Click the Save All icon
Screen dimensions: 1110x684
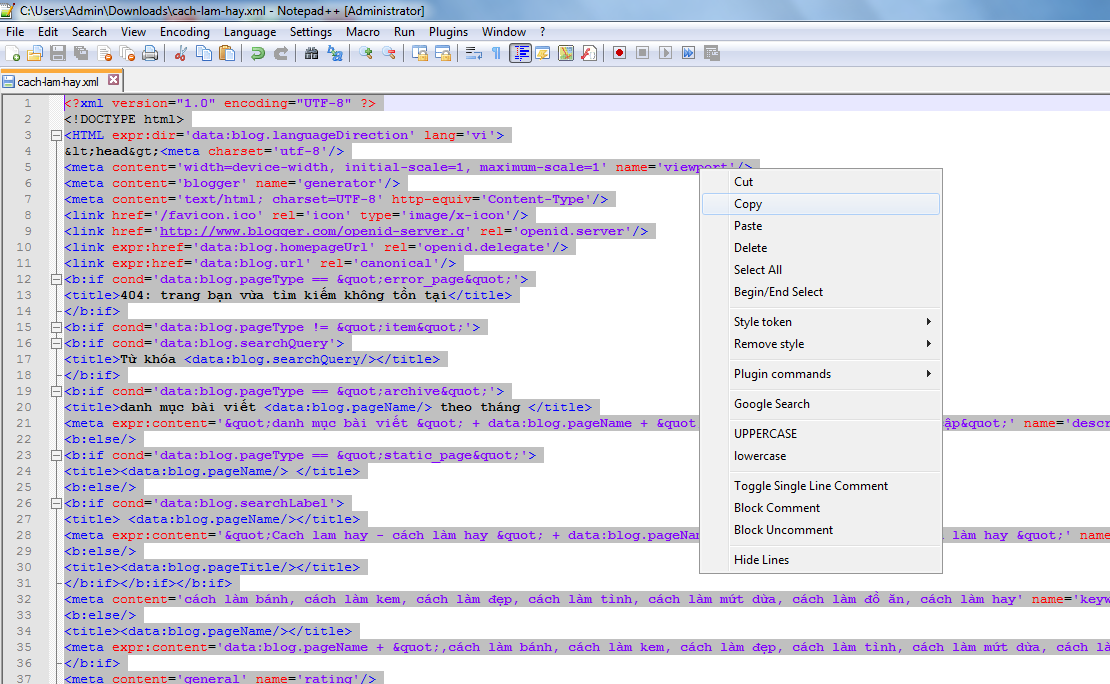[81, 53]
